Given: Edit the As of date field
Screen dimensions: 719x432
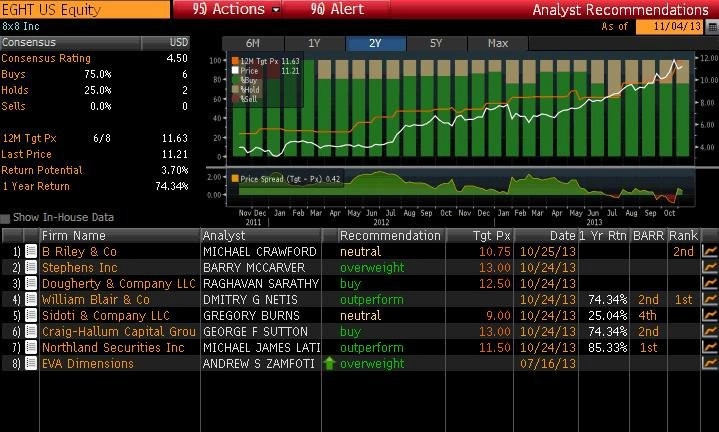Looking at the screenshot, I should 670,27.
